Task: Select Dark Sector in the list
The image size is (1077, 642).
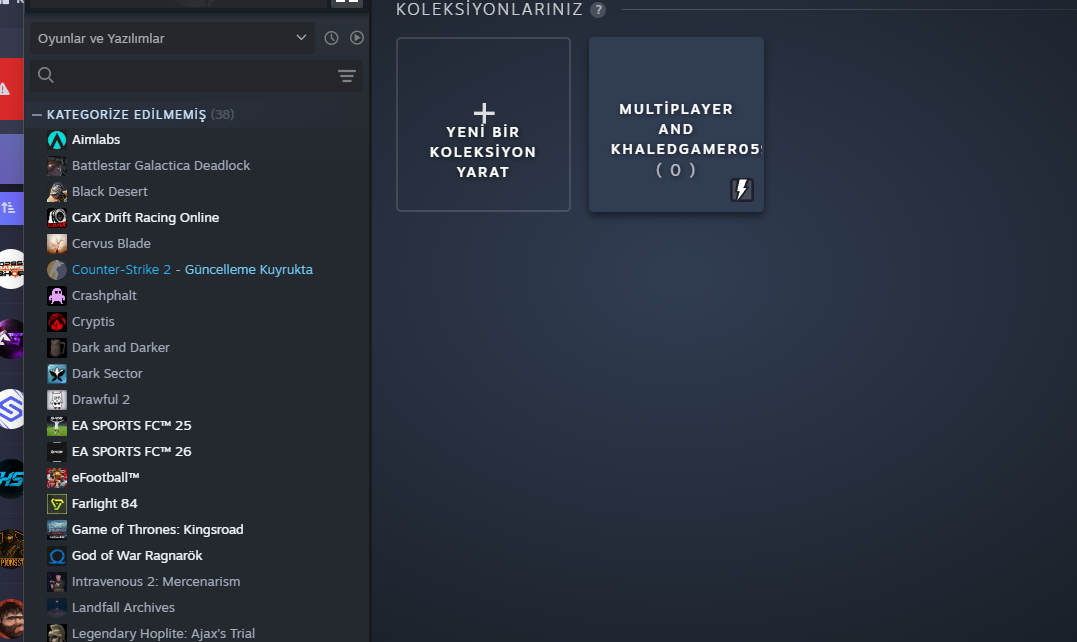Action: pos(107,374)
